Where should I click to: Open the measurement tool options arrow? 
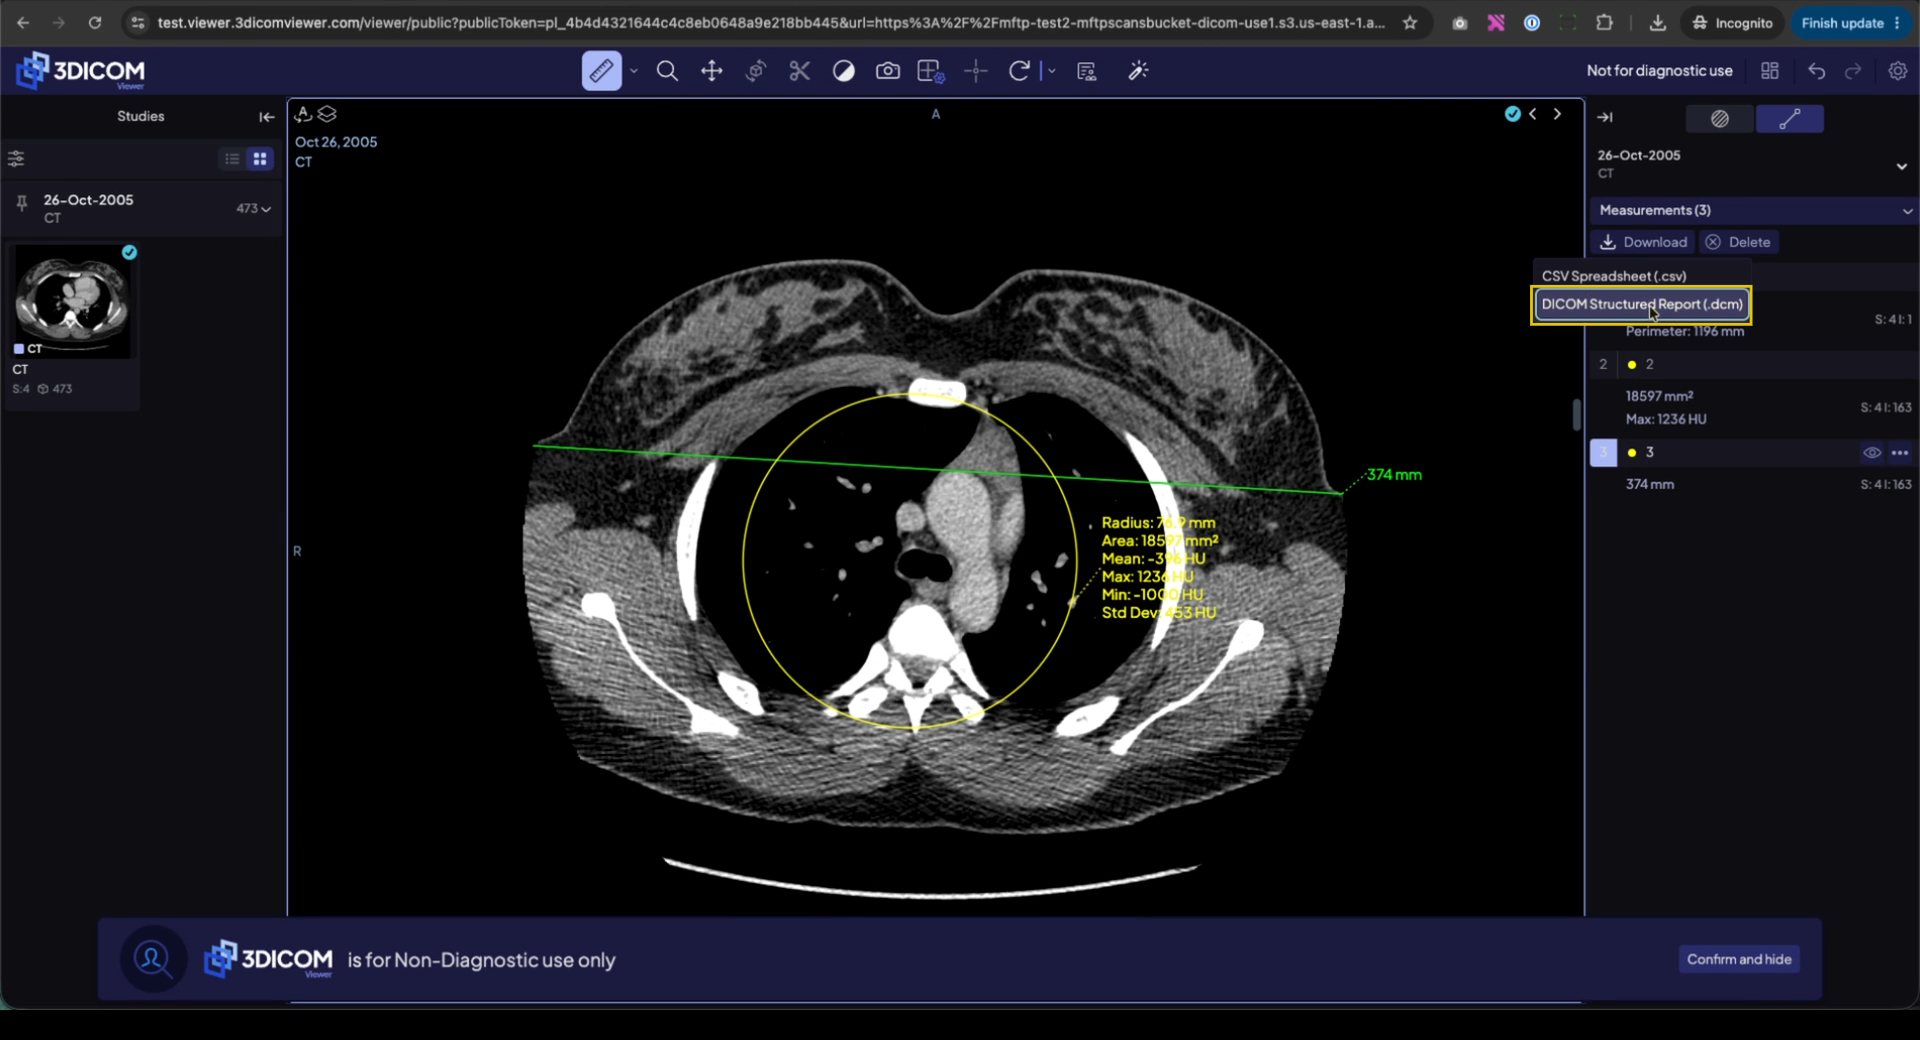634,71
